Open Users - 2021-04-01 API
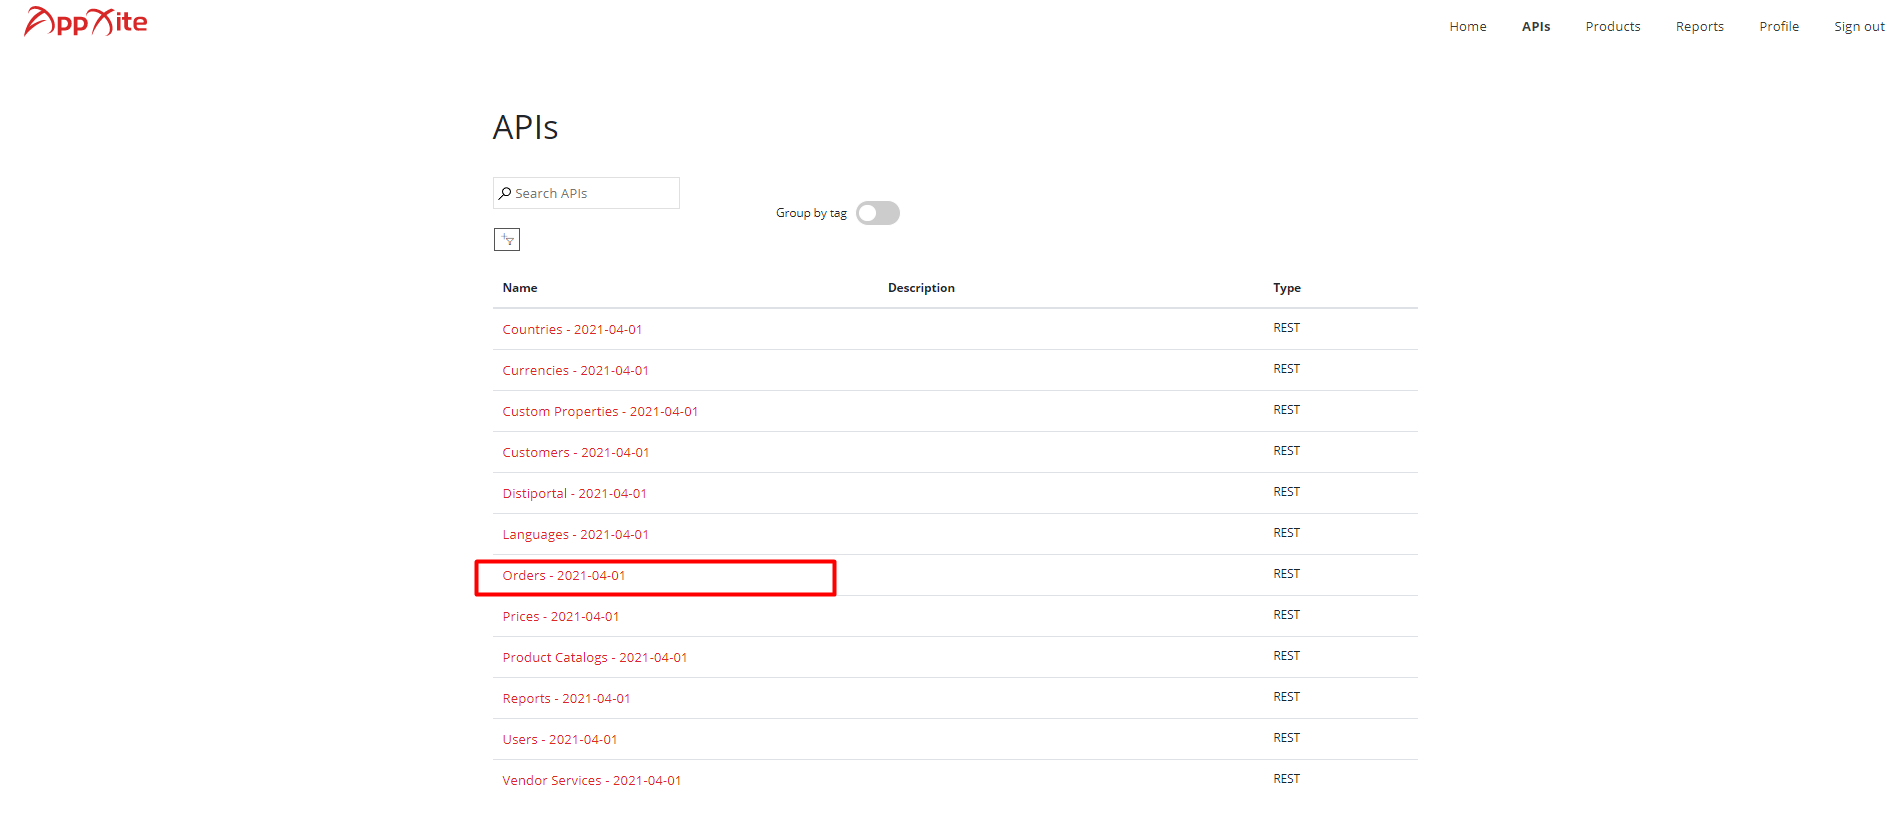This screenshot has height=831, width=1887. [x=560, y=739]
